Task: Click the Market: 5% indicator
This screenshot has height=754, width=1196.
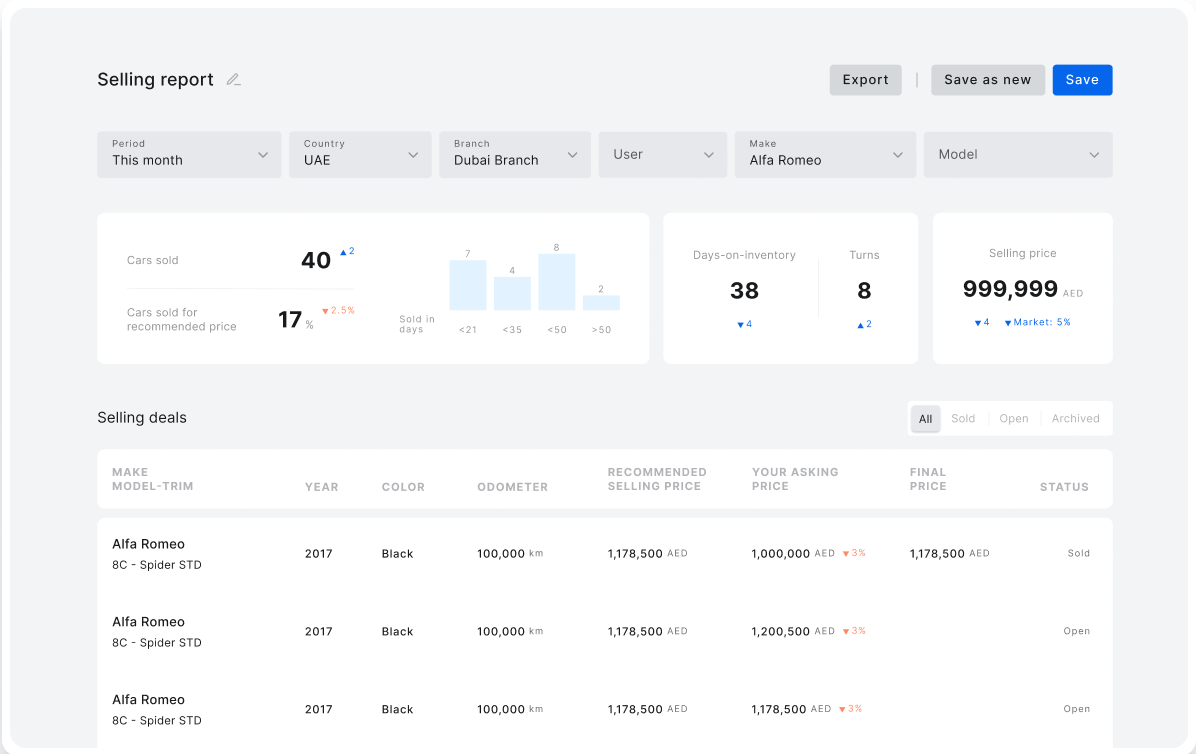Action: coord(1037,323)
